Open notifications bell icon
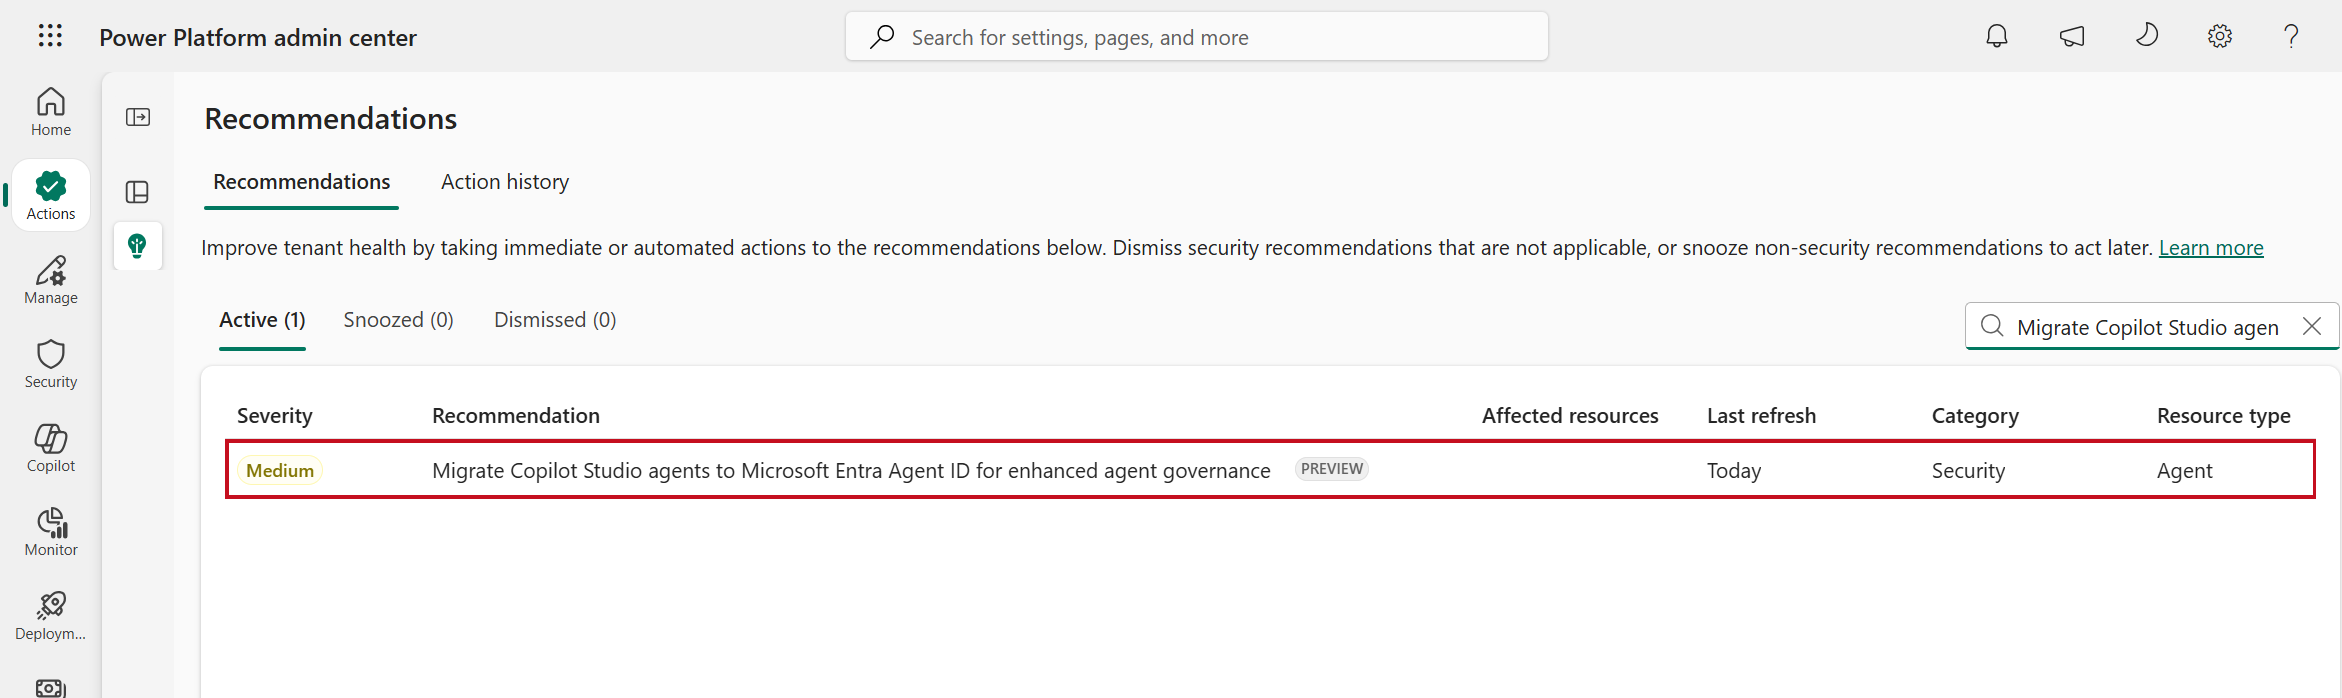2342x698 pixels. tap(1997, 36)
